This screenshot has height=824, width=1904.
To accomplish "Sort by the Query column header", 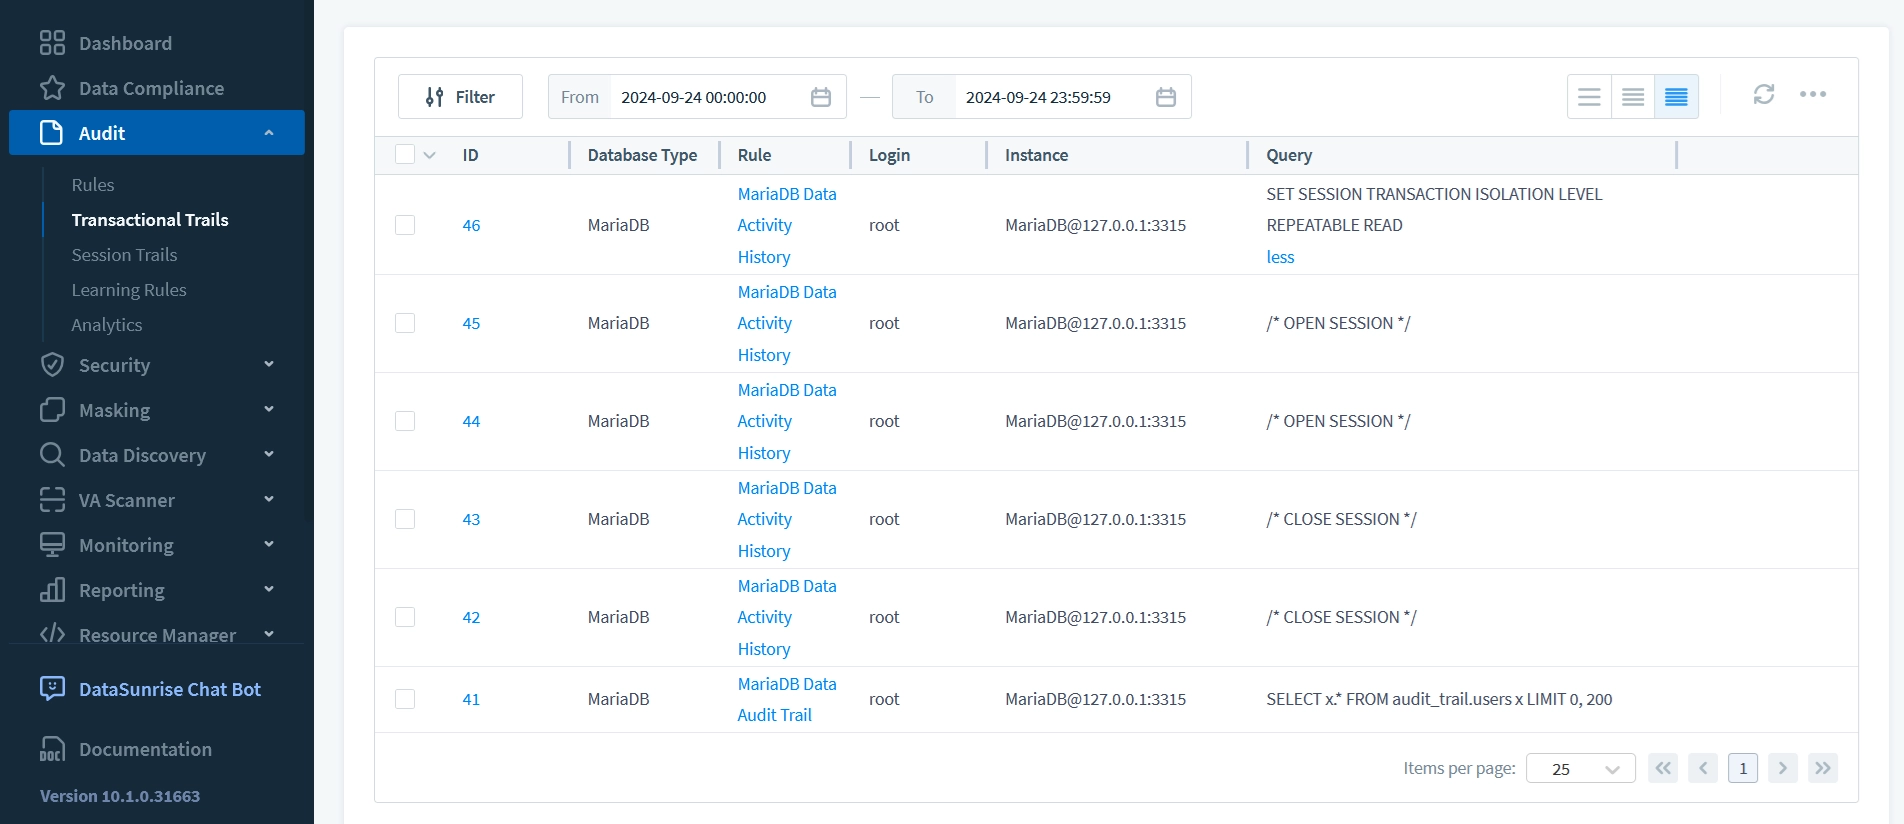I will 1289,155.
